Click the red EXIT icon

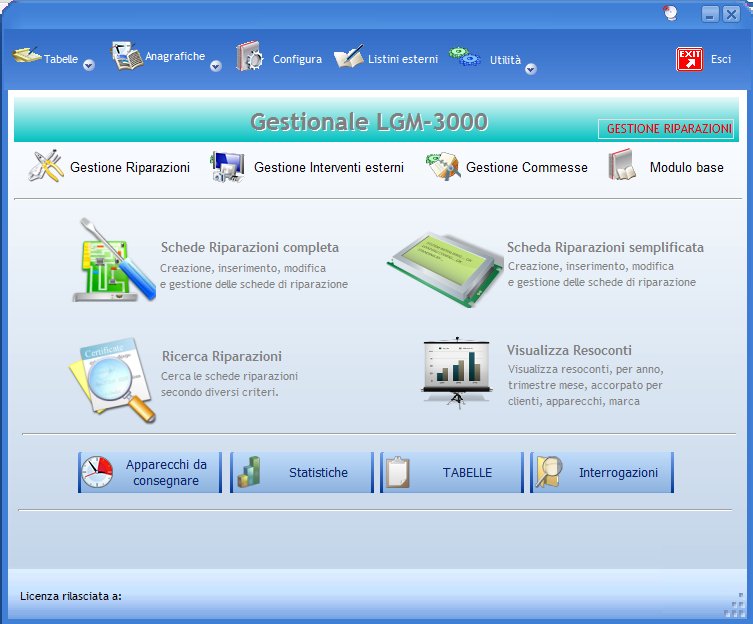point(690,59)
